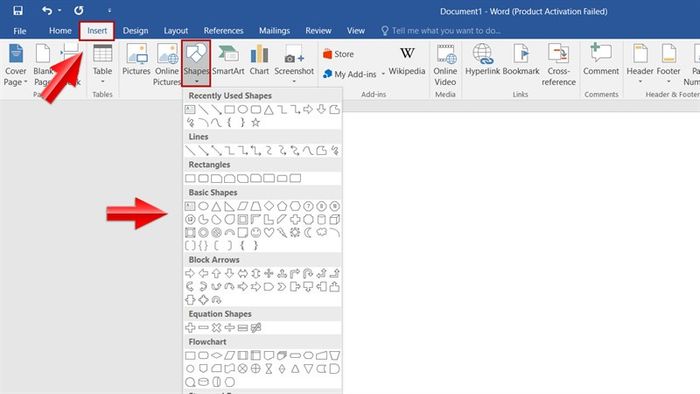Select the right block arrow shape

(190, 273)
